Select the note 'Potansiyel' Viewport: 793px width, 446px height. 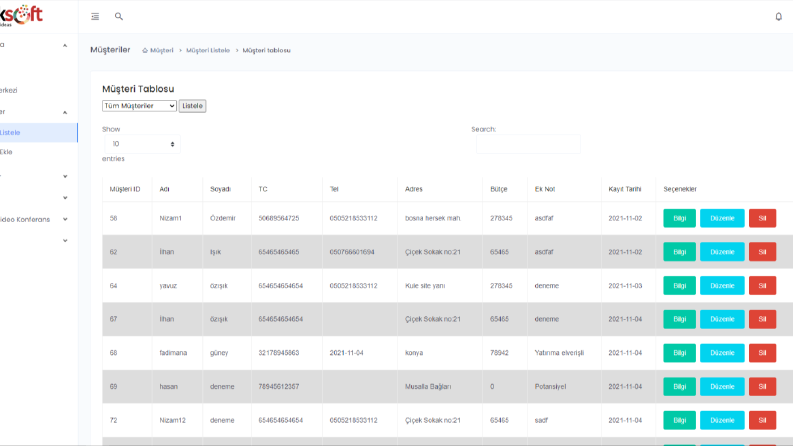point(550,386)
